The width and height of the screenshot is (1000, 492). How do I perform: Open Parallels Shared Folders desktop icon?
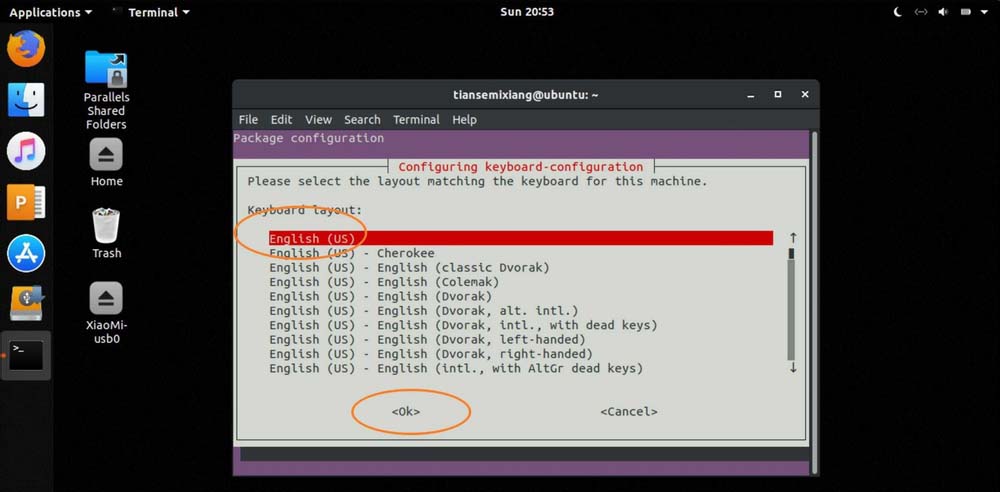coord(107,90)
